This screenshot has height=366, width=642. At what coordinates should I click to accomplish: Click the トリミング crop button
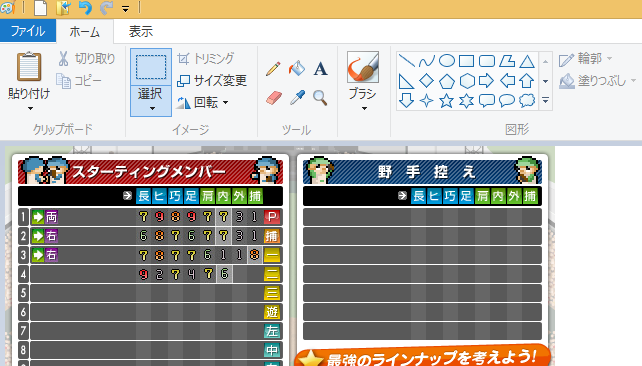[206, 59]
